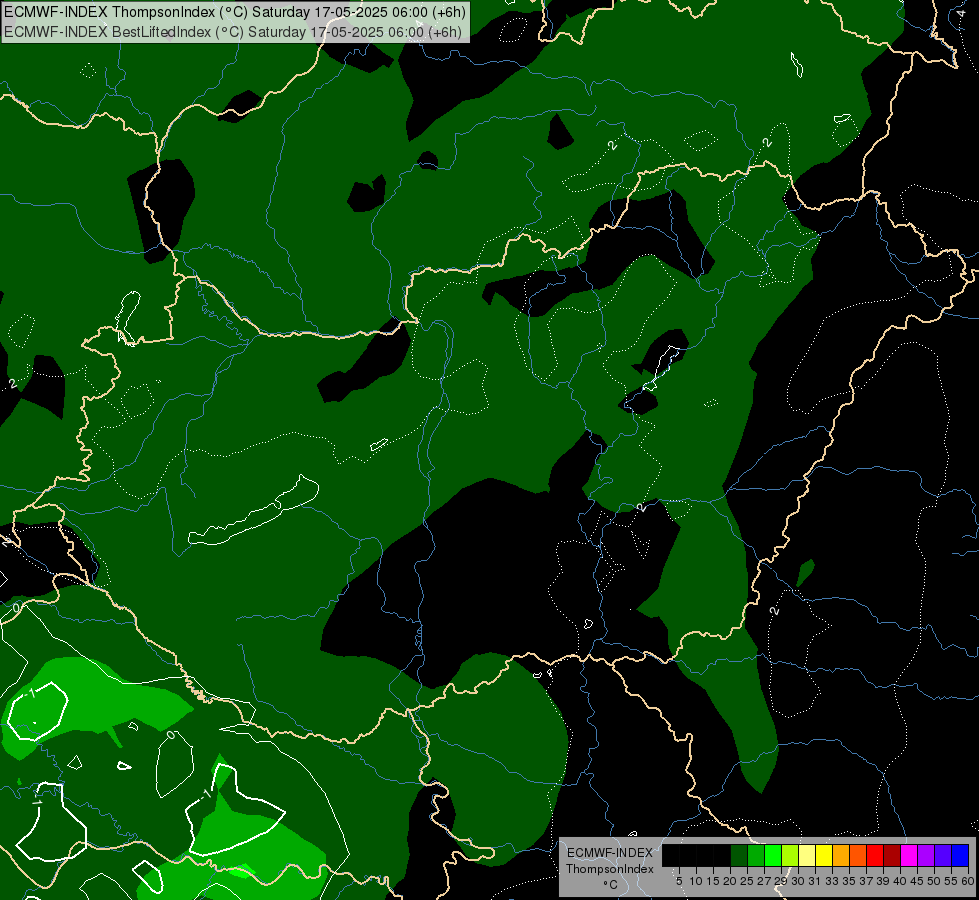Click legend tick value '10'
Viewport: 979px width, 900px height.
pyautogui.click(x=696, y=881)
